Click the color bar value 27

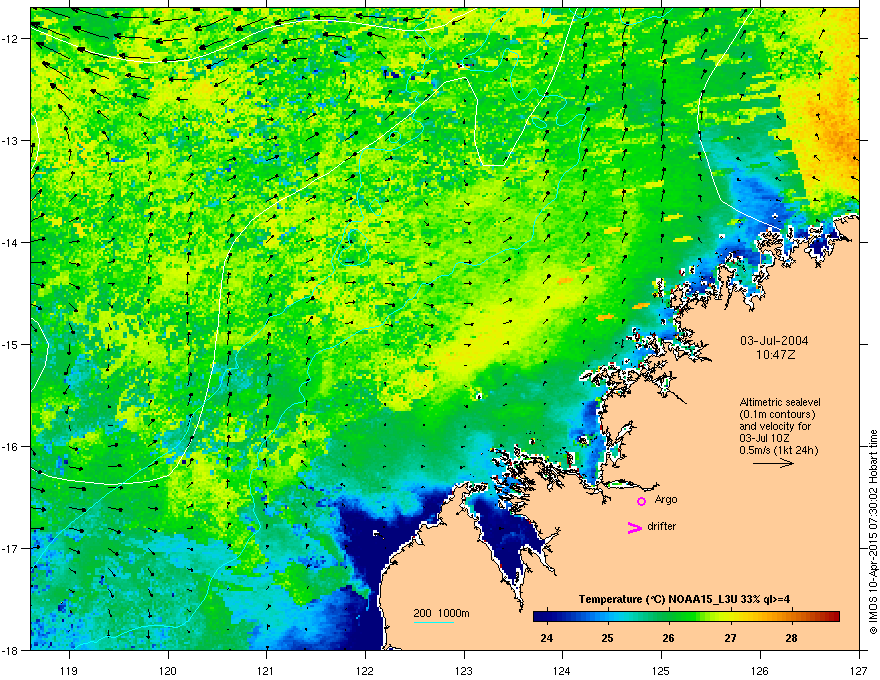click(x=730, y=638)
